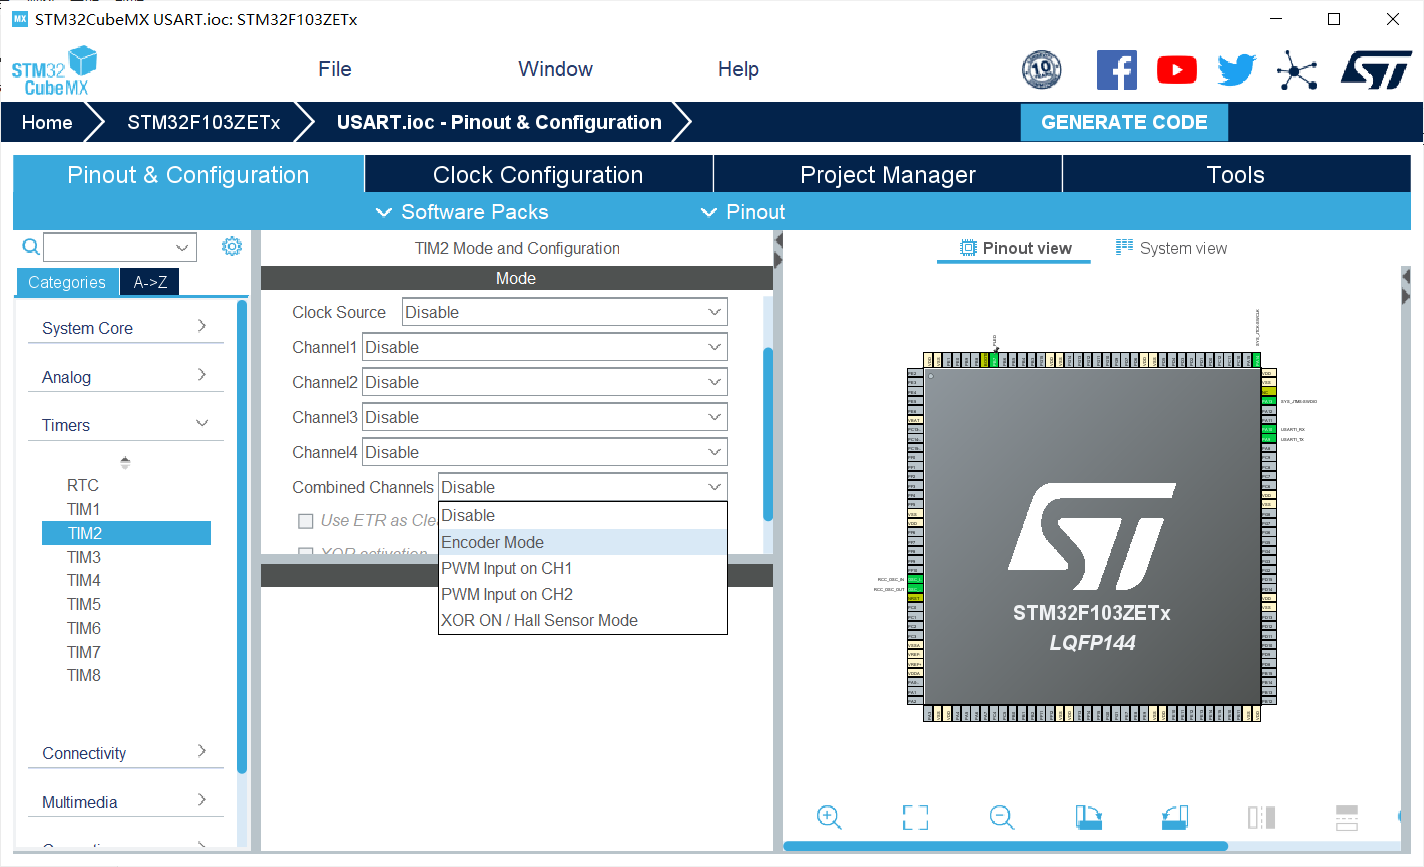1424x867 pixels.
Task: Select the Pinout & Configuration tab
Action: tap(188, 174)
